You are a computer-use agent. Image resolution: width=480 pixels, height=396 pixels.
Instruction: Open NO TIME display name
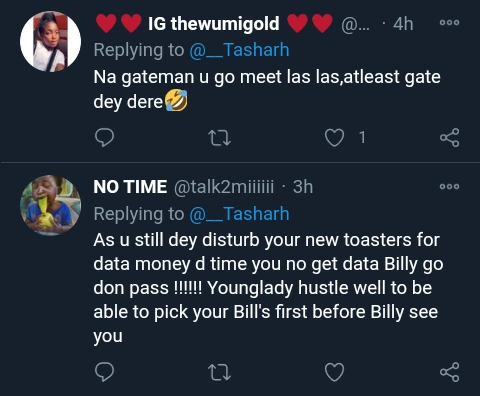pos(130,187)
